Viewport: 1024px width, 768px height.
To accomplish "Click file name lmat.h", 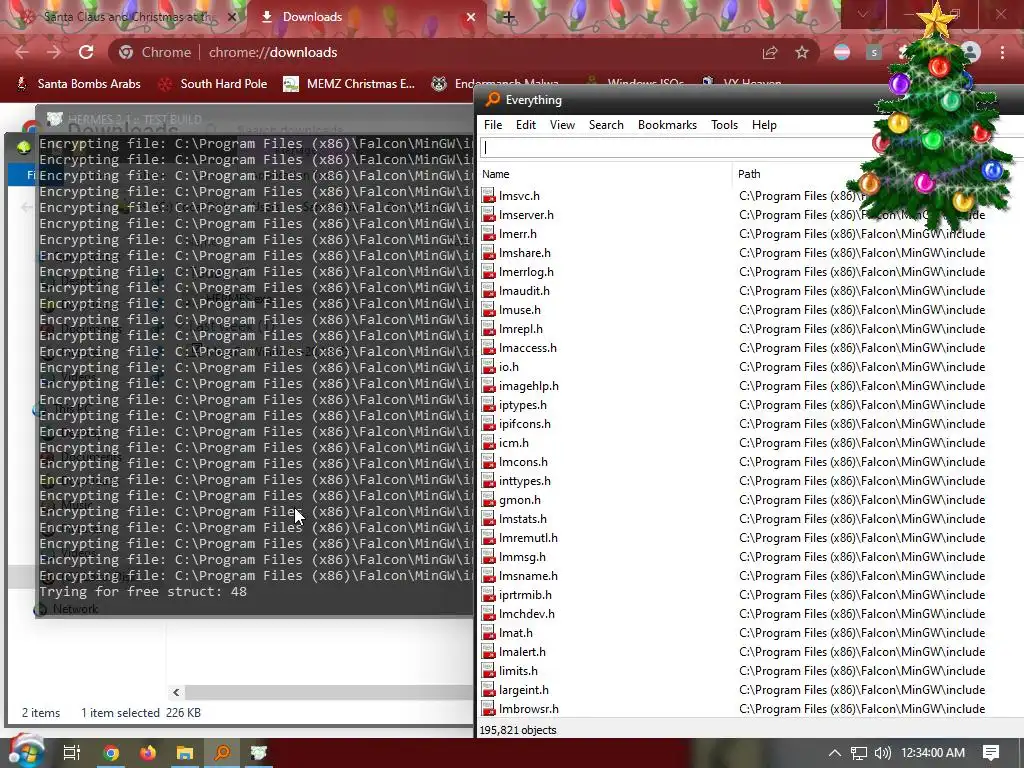I will [515, 632].
